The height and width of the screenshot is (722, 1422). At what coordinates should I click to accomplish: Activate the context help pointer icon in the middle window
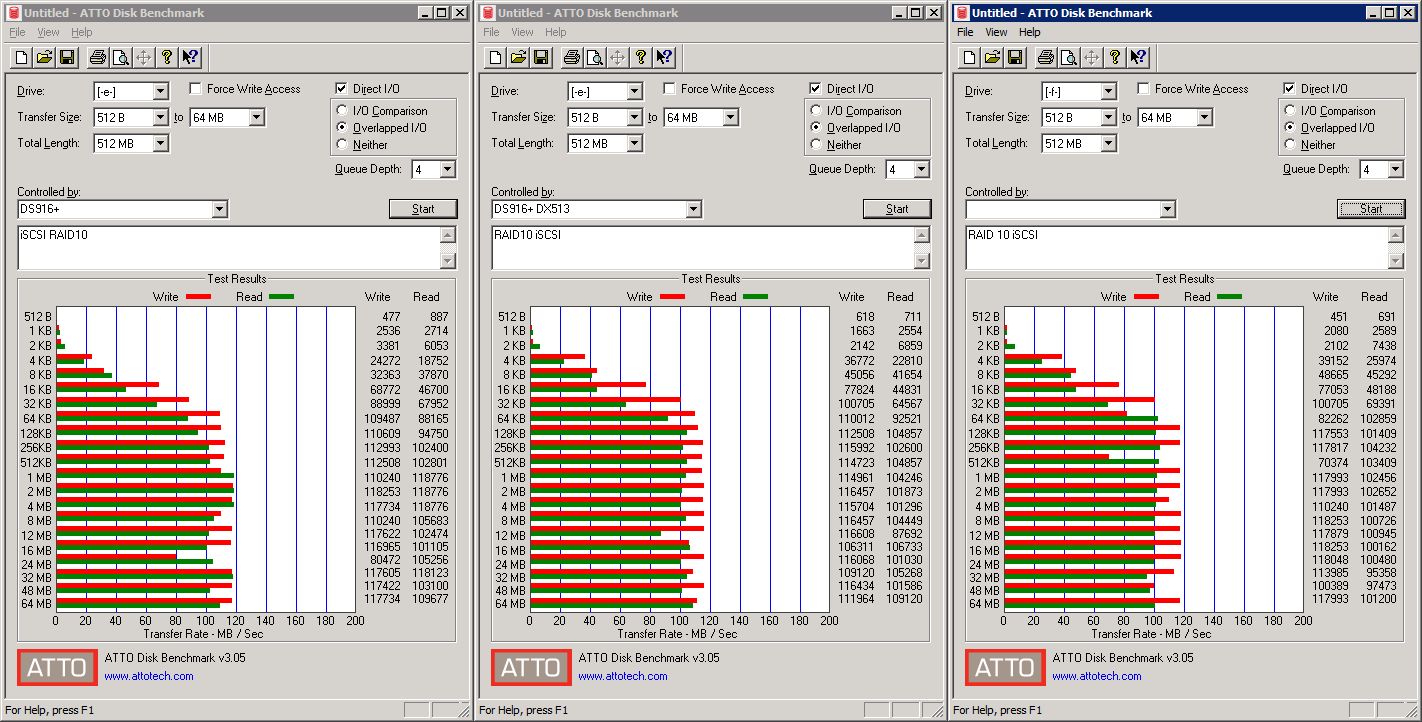pyautogui.click(x=663, y=57)
